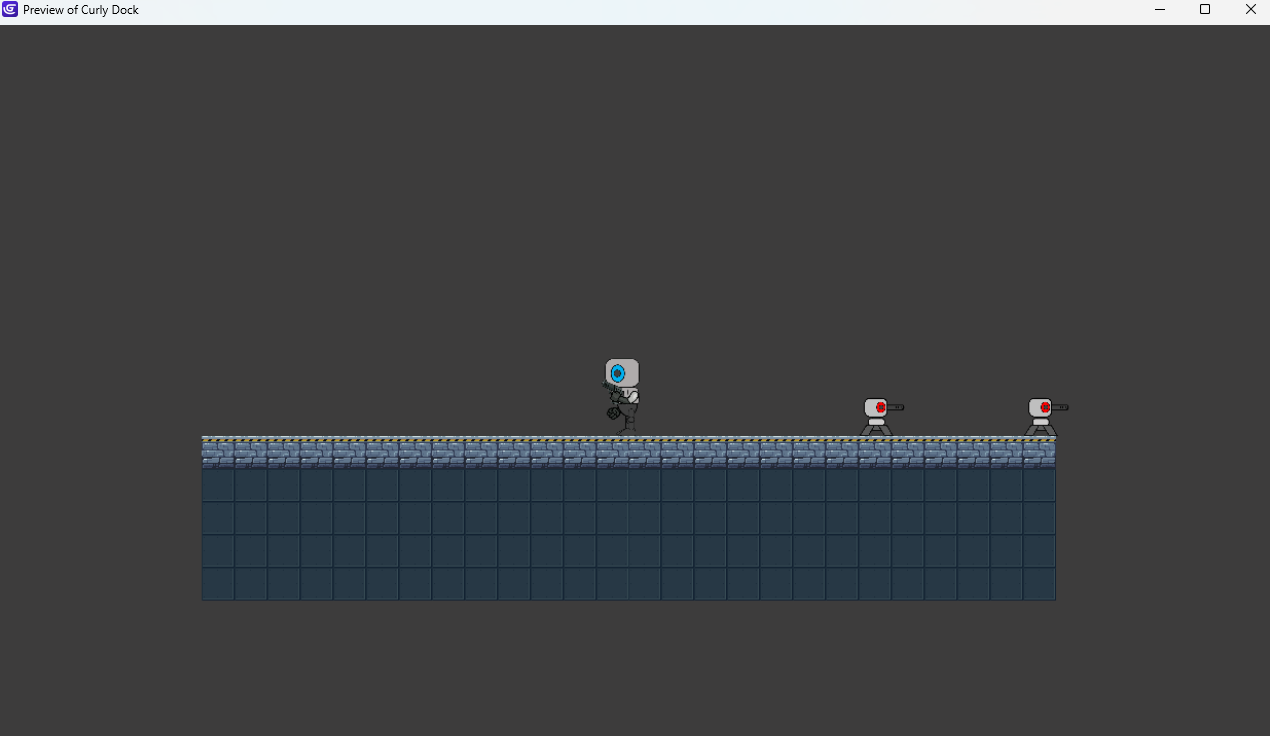Click the robot player's torso
The height and width of the screenshot is (736, 1270).
point(627,398)
